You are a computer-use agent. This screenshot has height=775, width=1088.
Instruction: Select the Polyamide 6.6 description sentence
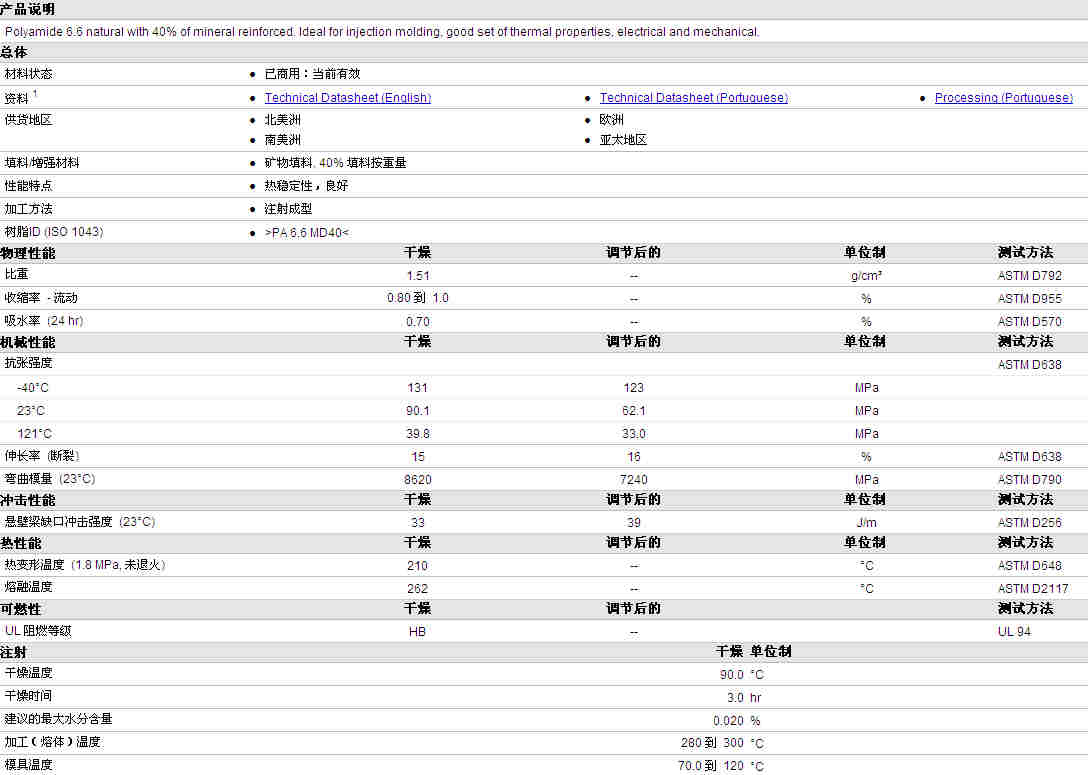point(382,31)
